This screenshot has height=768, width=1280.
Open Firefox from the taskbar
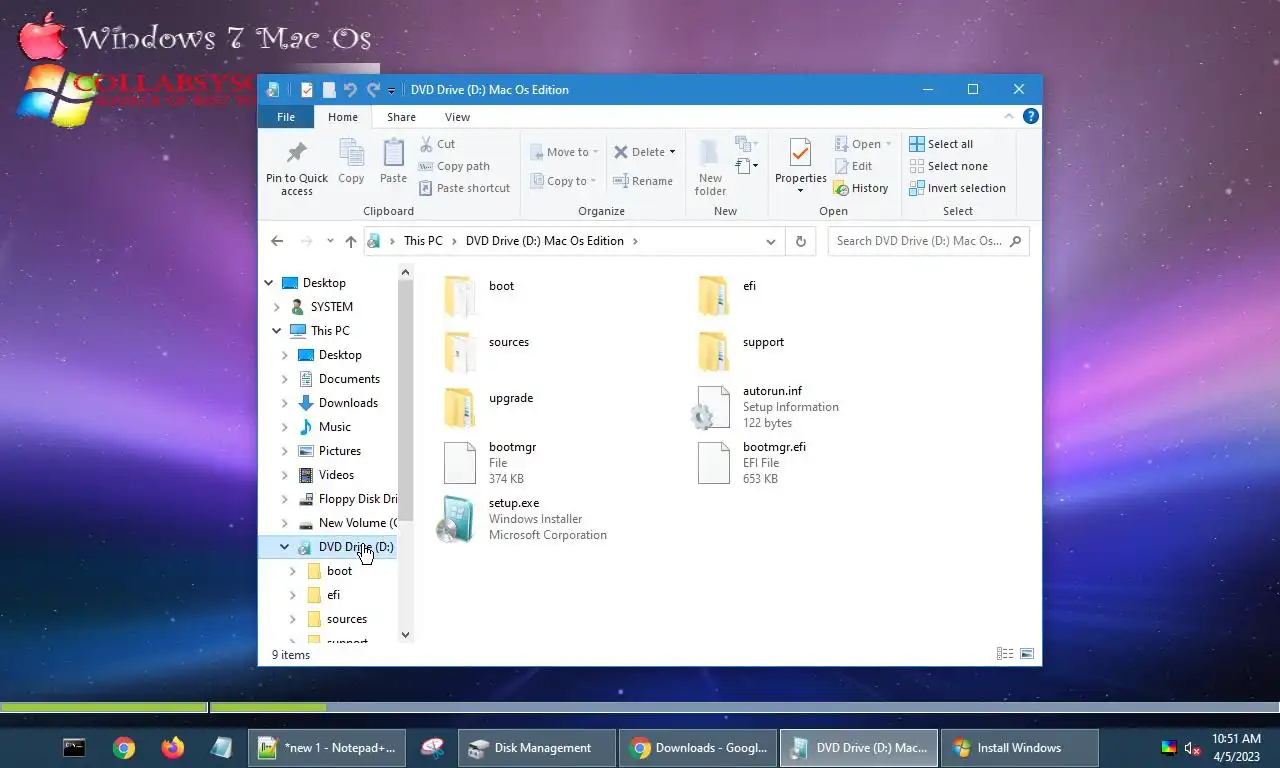point(173,748)
